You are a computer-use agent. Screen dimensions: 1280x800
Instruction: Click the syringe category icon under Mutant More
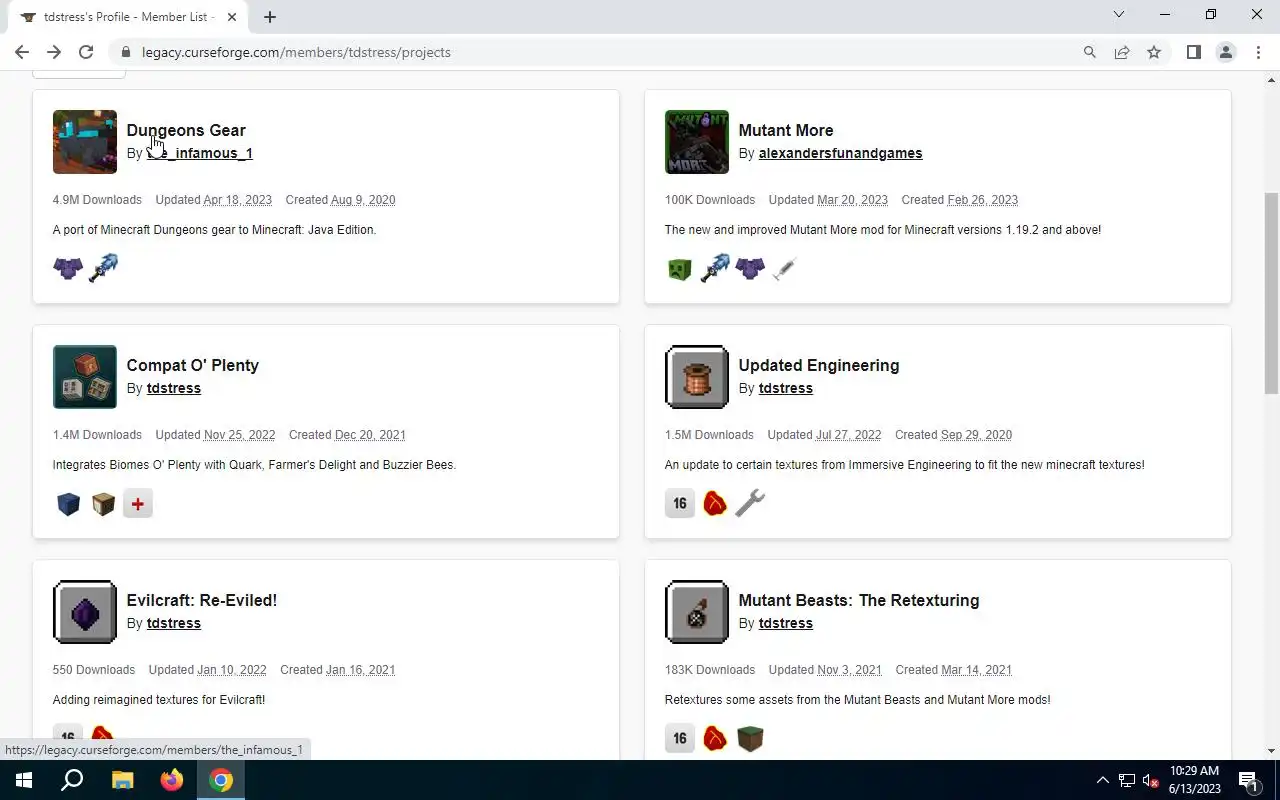pos(785,268)
